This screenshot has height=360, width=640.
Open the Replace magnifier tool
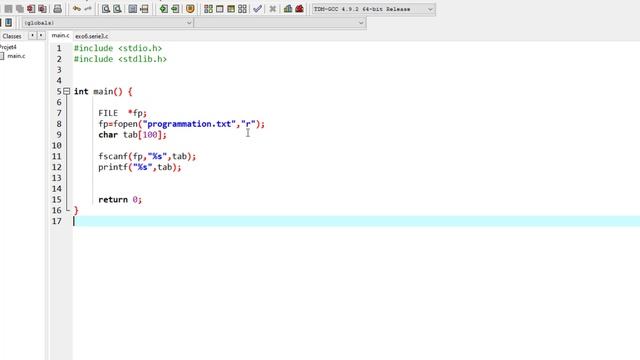[x=117, y=9]
